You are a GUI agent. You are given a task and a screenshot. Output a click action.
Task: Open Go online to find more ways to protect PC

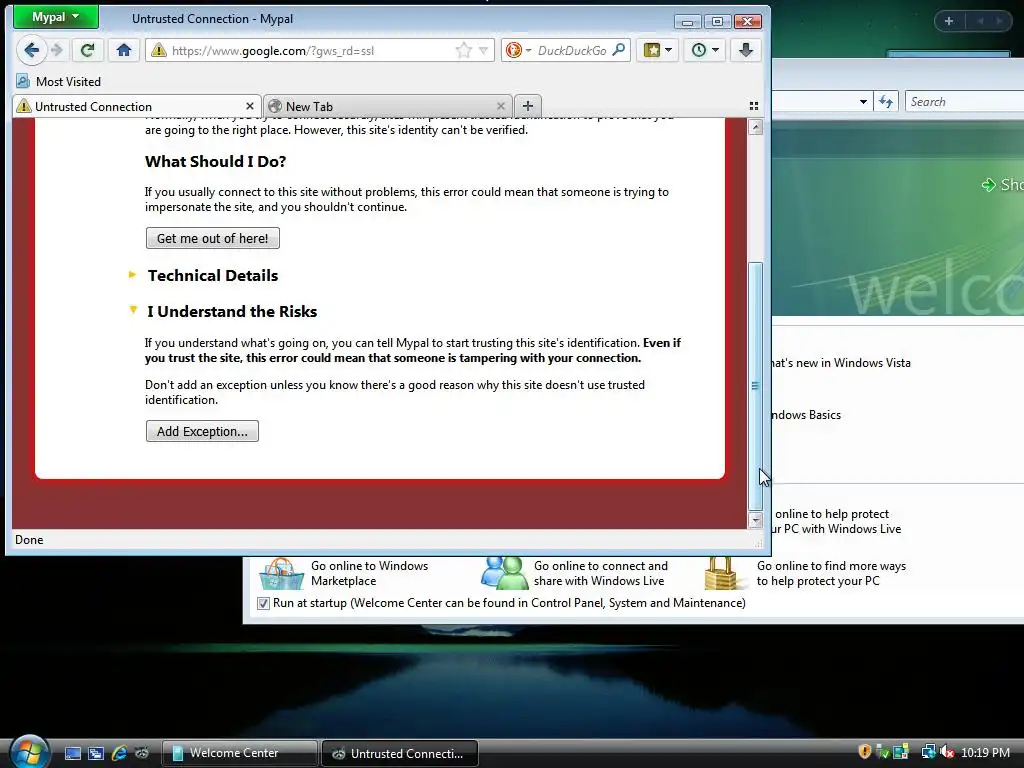805,573
